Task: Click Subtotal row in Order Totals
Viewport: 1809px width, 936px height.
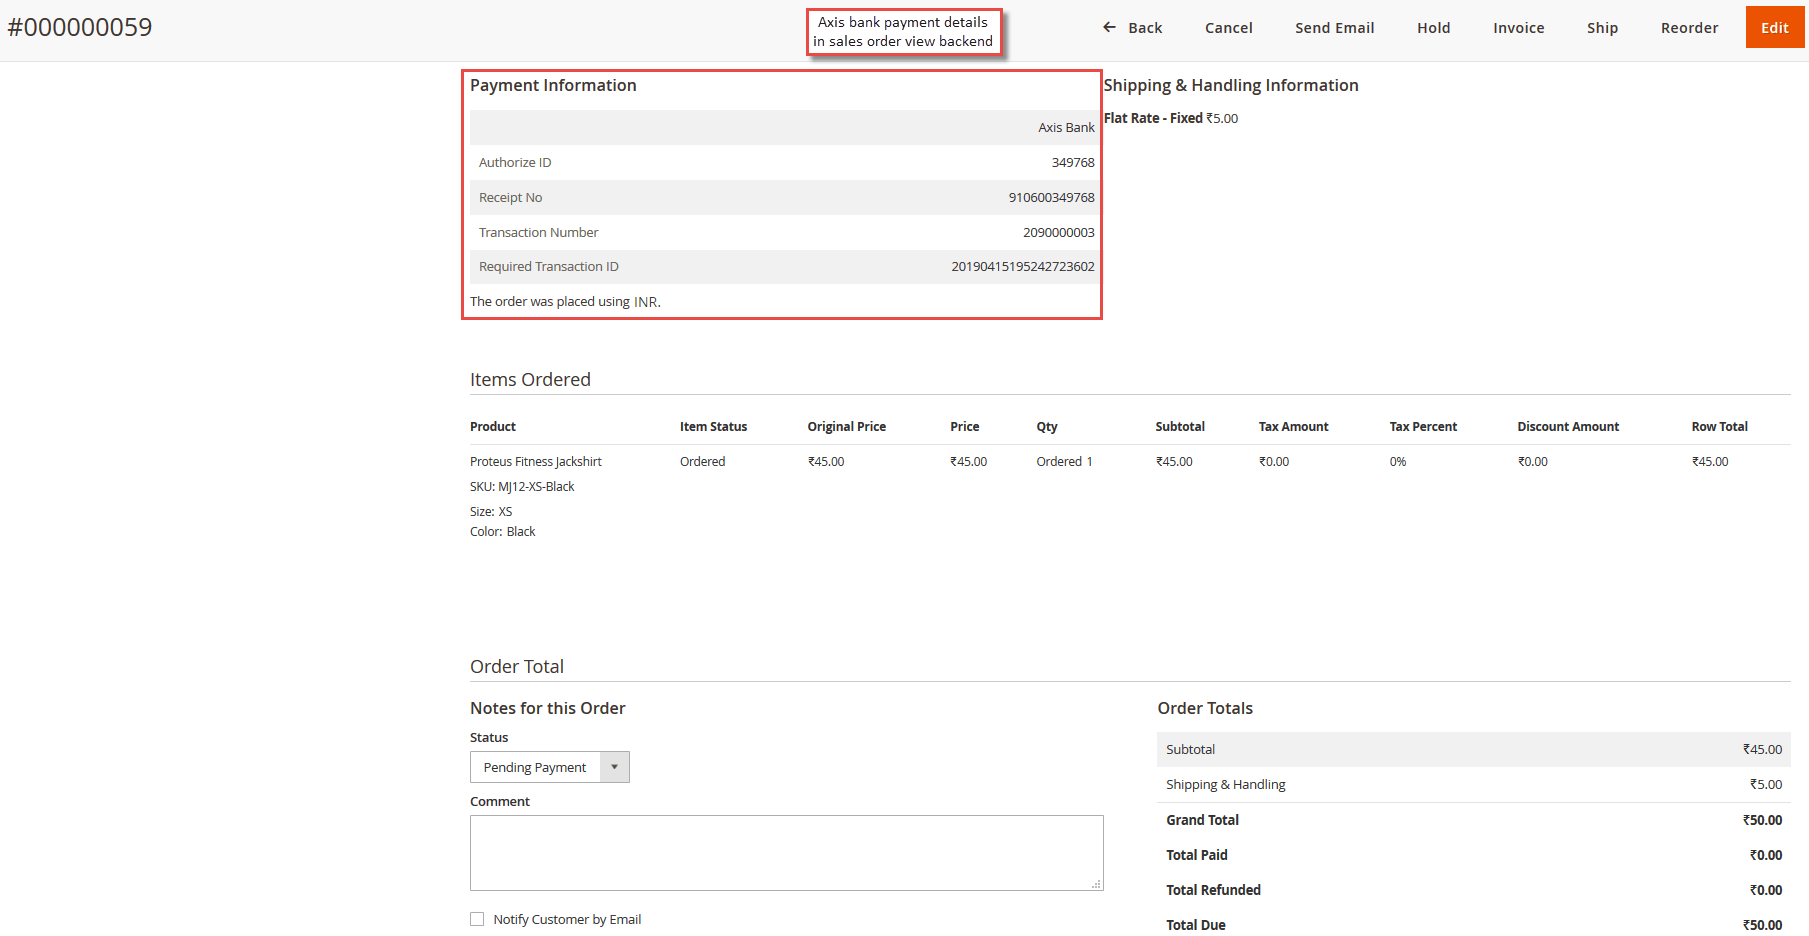Action: [1474, 749]
